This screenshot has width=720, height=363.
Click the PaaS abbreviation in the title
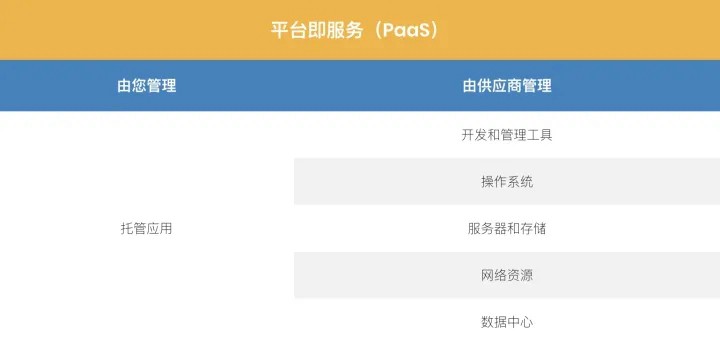click(406, 30)
